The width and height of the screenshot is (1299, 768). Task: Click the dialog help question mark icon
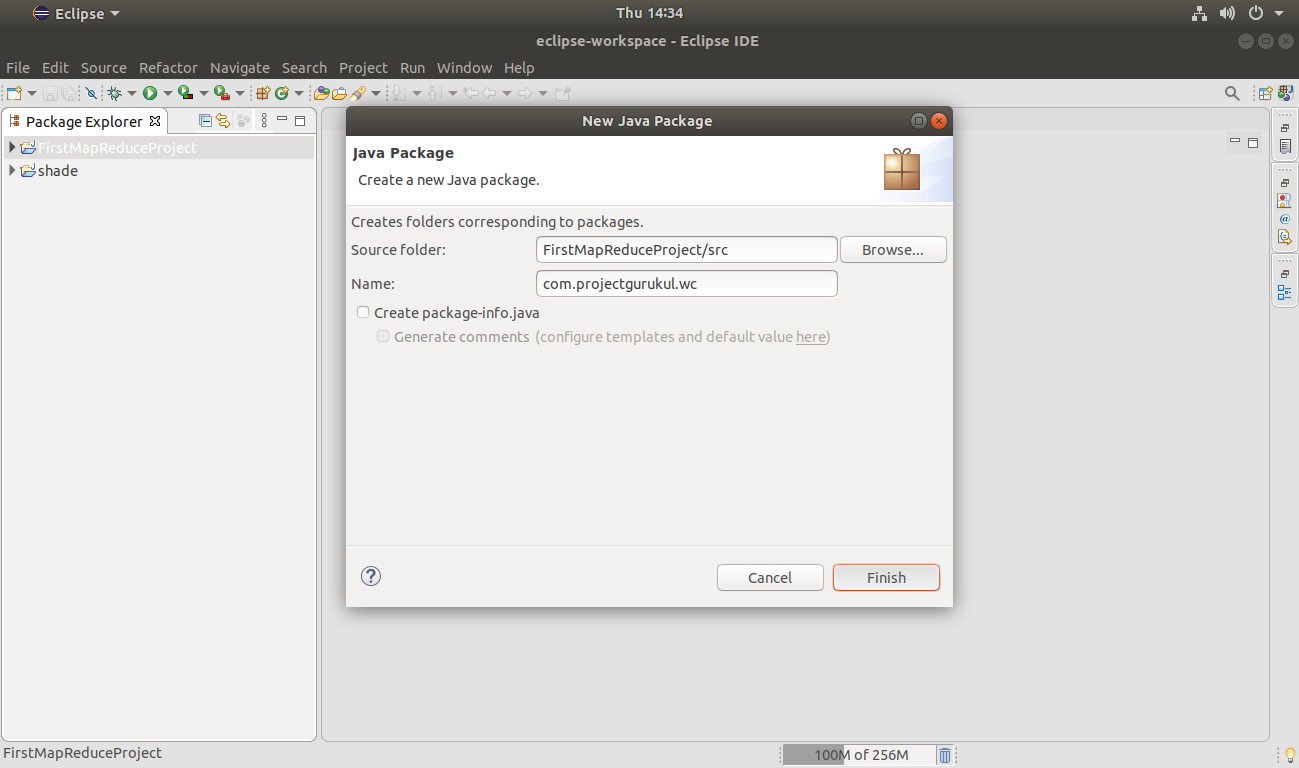coord(371,576)
